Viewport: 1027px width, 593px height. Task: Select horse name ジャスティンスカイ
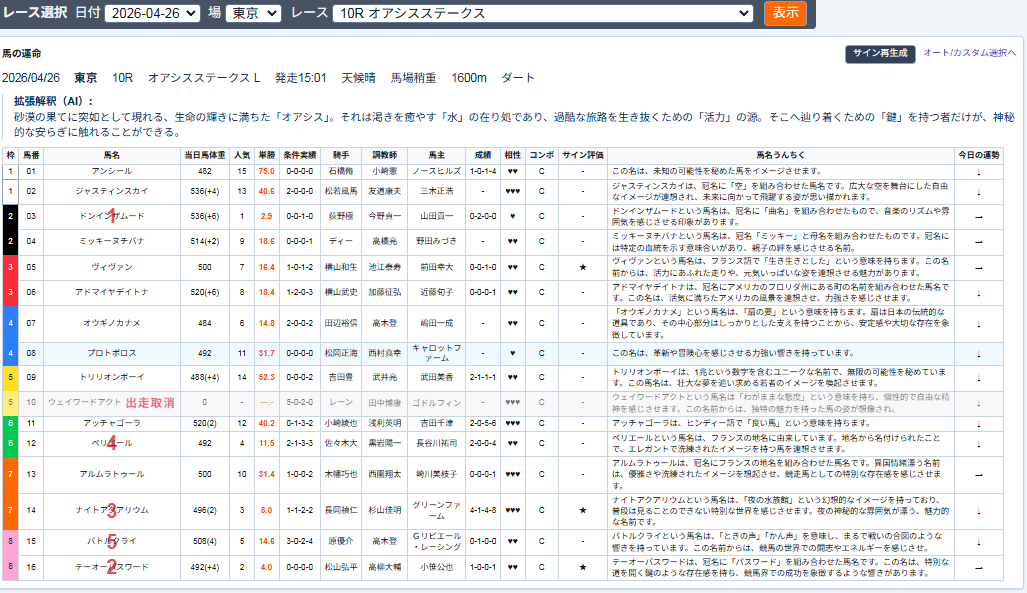112,191
